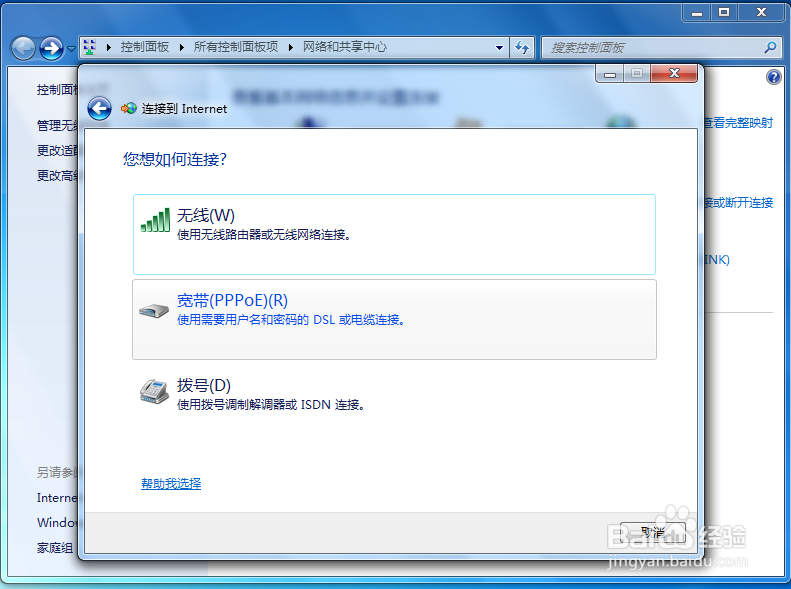Open 控制面板 home sidebar link

click(x=57, y=90)
